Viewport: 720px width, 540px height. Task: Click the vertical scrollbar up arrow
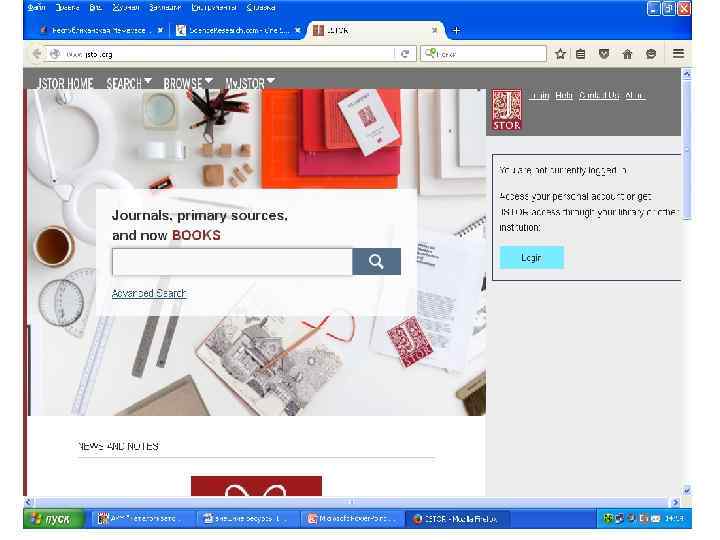coord(686,73)
